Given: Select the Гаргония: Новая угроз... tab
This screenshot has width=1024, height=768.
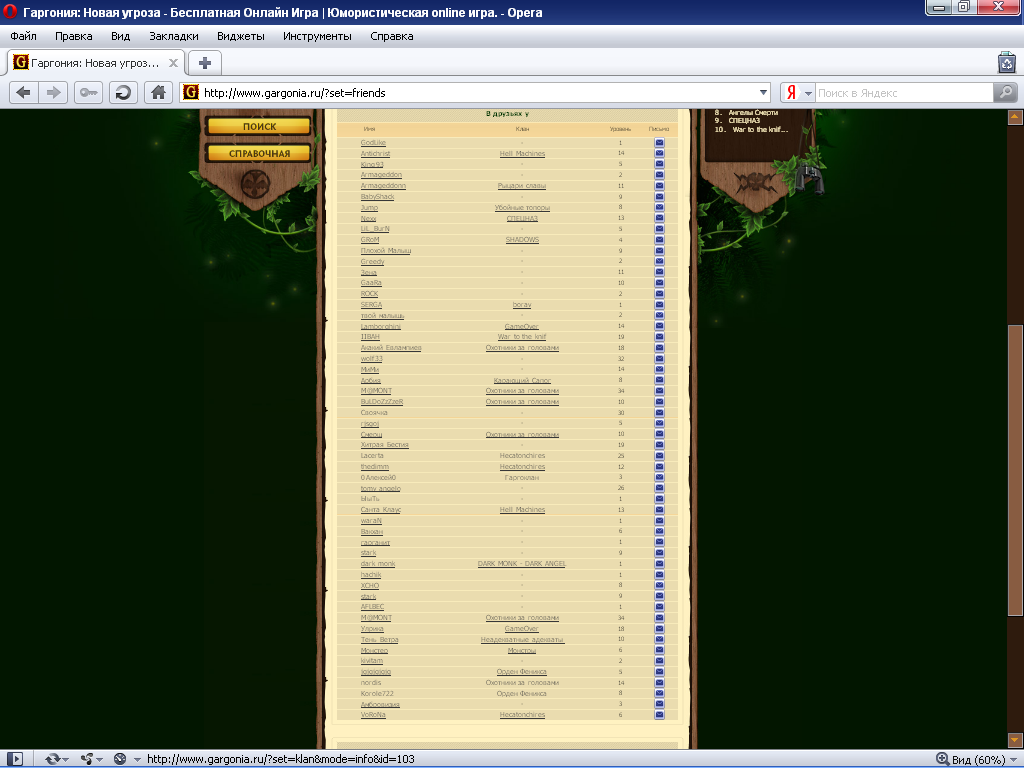Looking at the screenshot, I should (x=96, y=63).
